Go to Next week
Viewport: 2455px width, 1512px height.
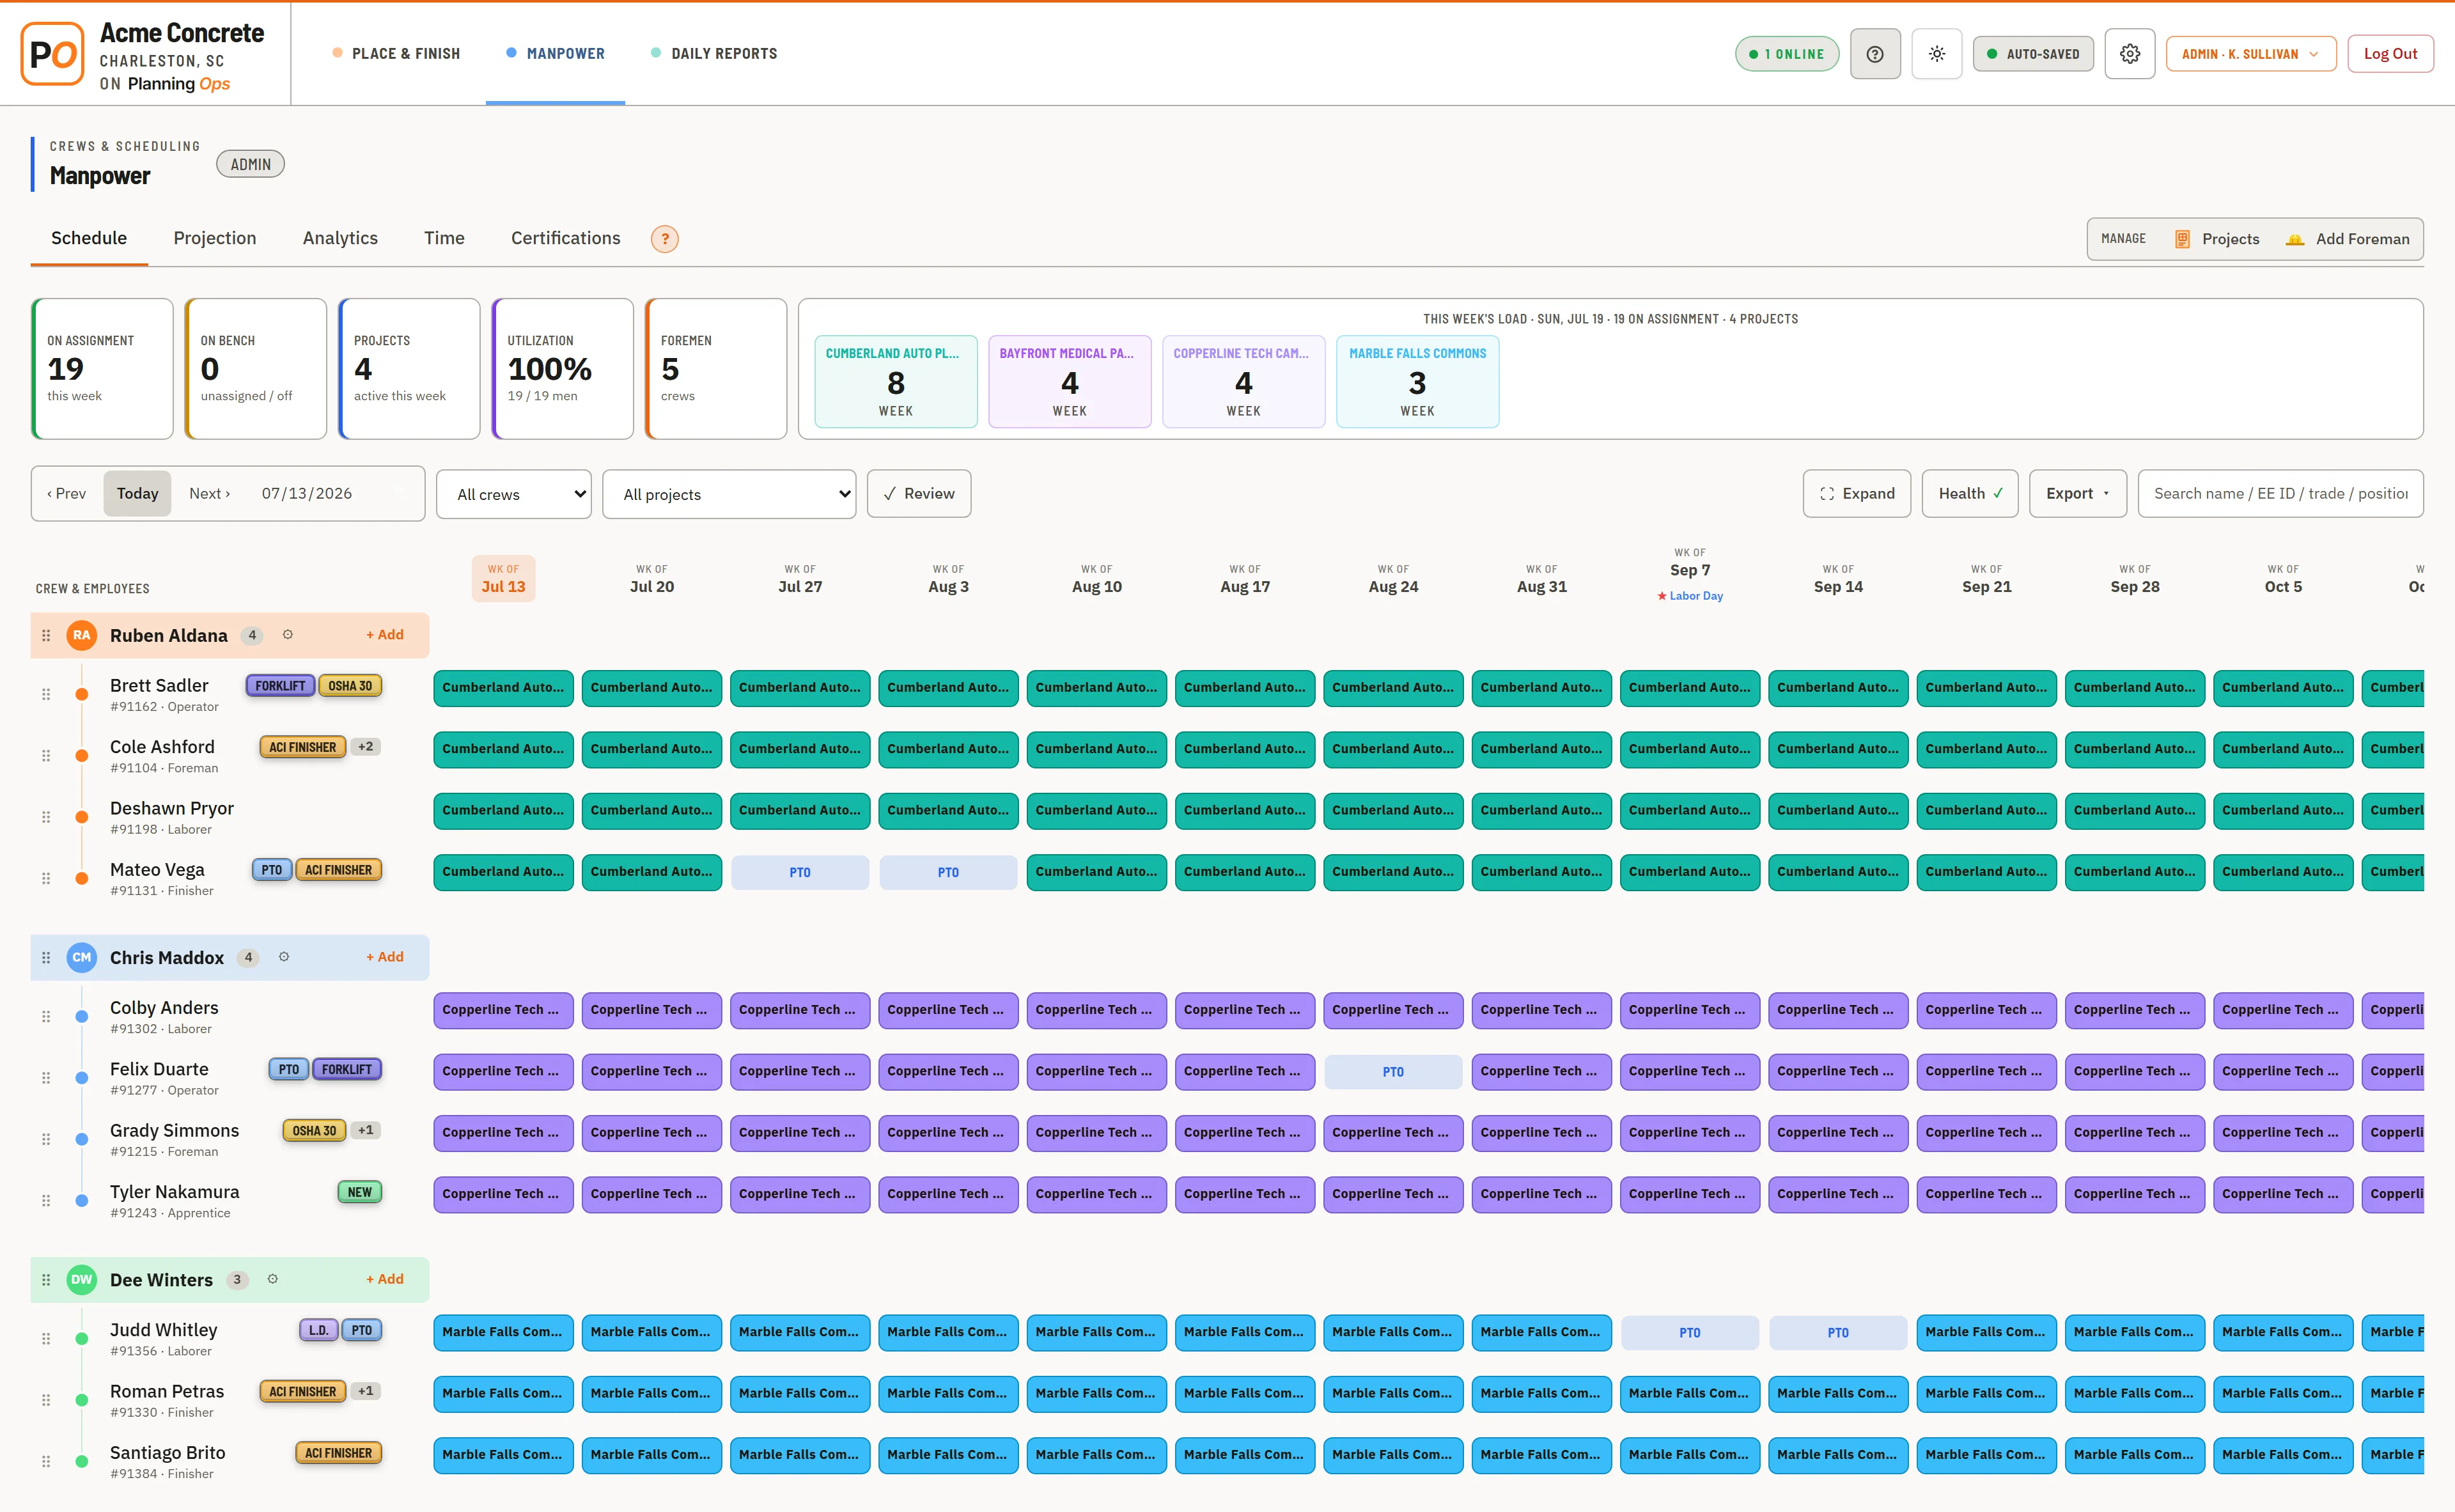pos(209,494)
